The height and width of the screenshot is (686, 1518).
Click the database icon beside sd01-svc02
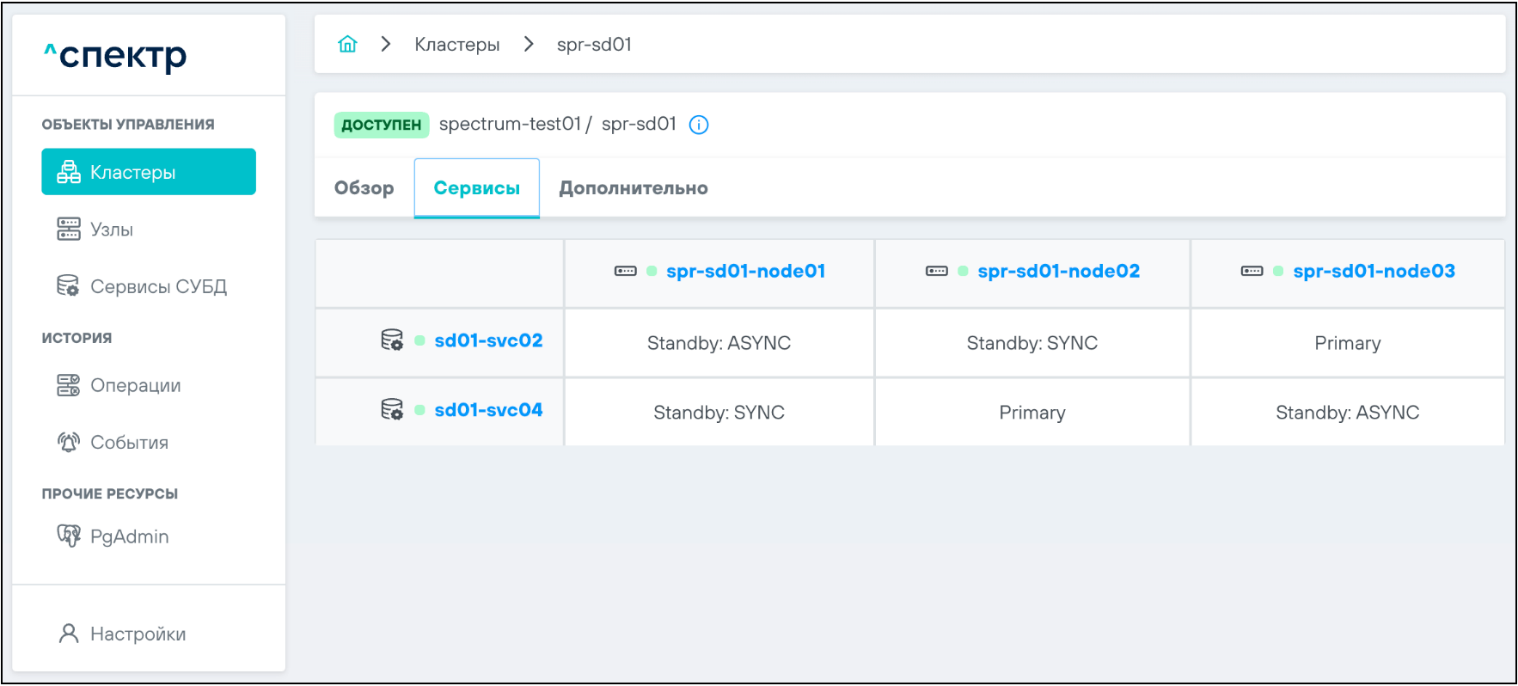point(392,341)
